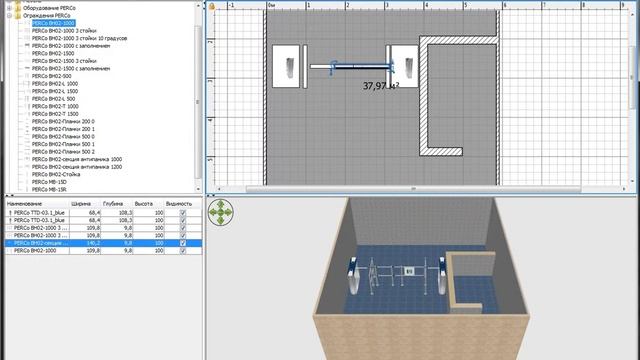Sort table by Глубина column header
The width and height of the screenshot is (640, 360).
pos(117,204)
